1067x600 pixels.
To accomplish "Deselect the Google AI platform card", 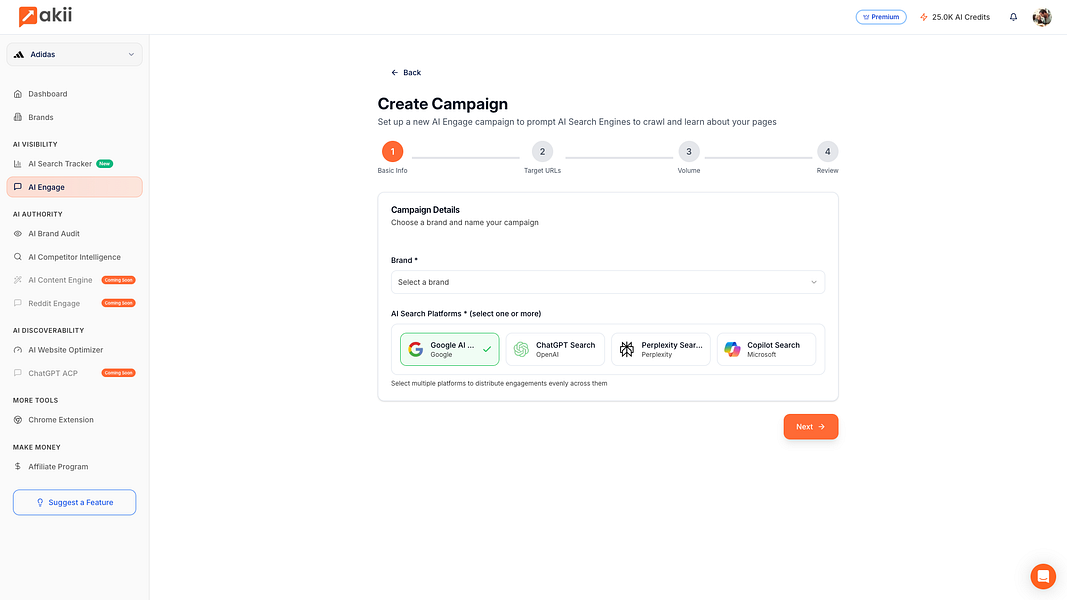I will pos(449,349).
